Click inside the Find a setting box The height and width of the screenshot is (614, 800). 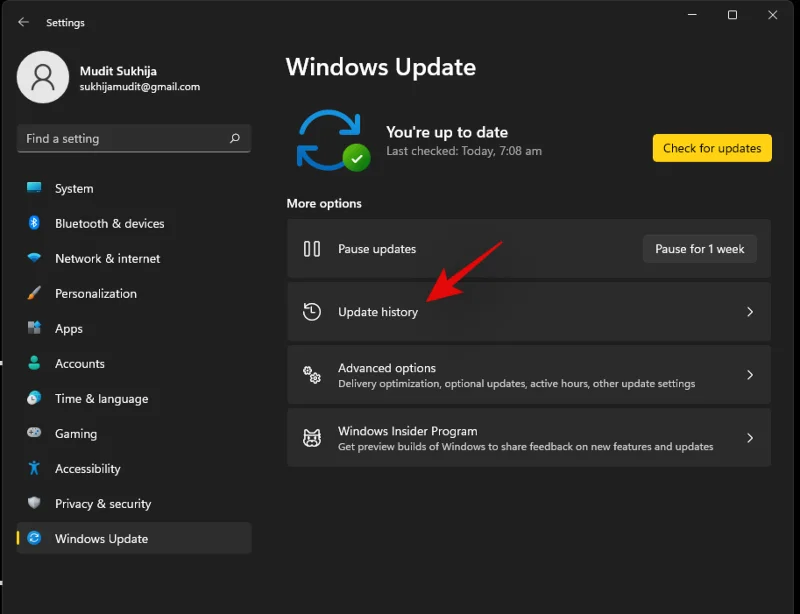pos(110,138)
